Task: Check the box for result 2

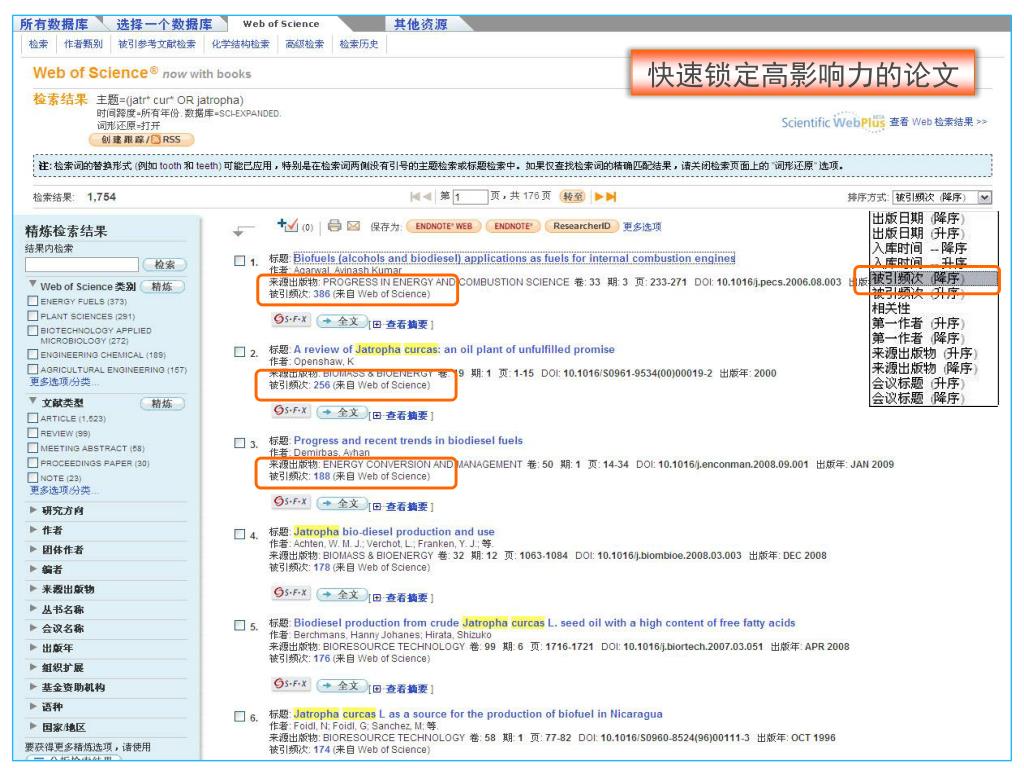Action: pyautogui.click(x=240, y=352)
